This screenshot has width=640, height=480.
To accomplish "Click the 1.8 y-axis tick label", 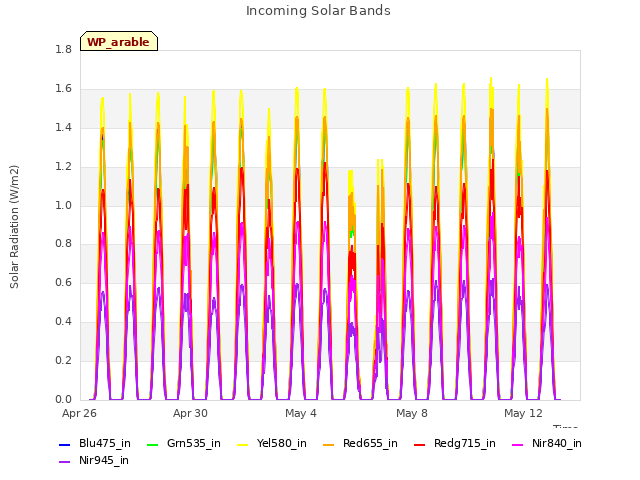I will pyautogui.click(x=64, y=50).
